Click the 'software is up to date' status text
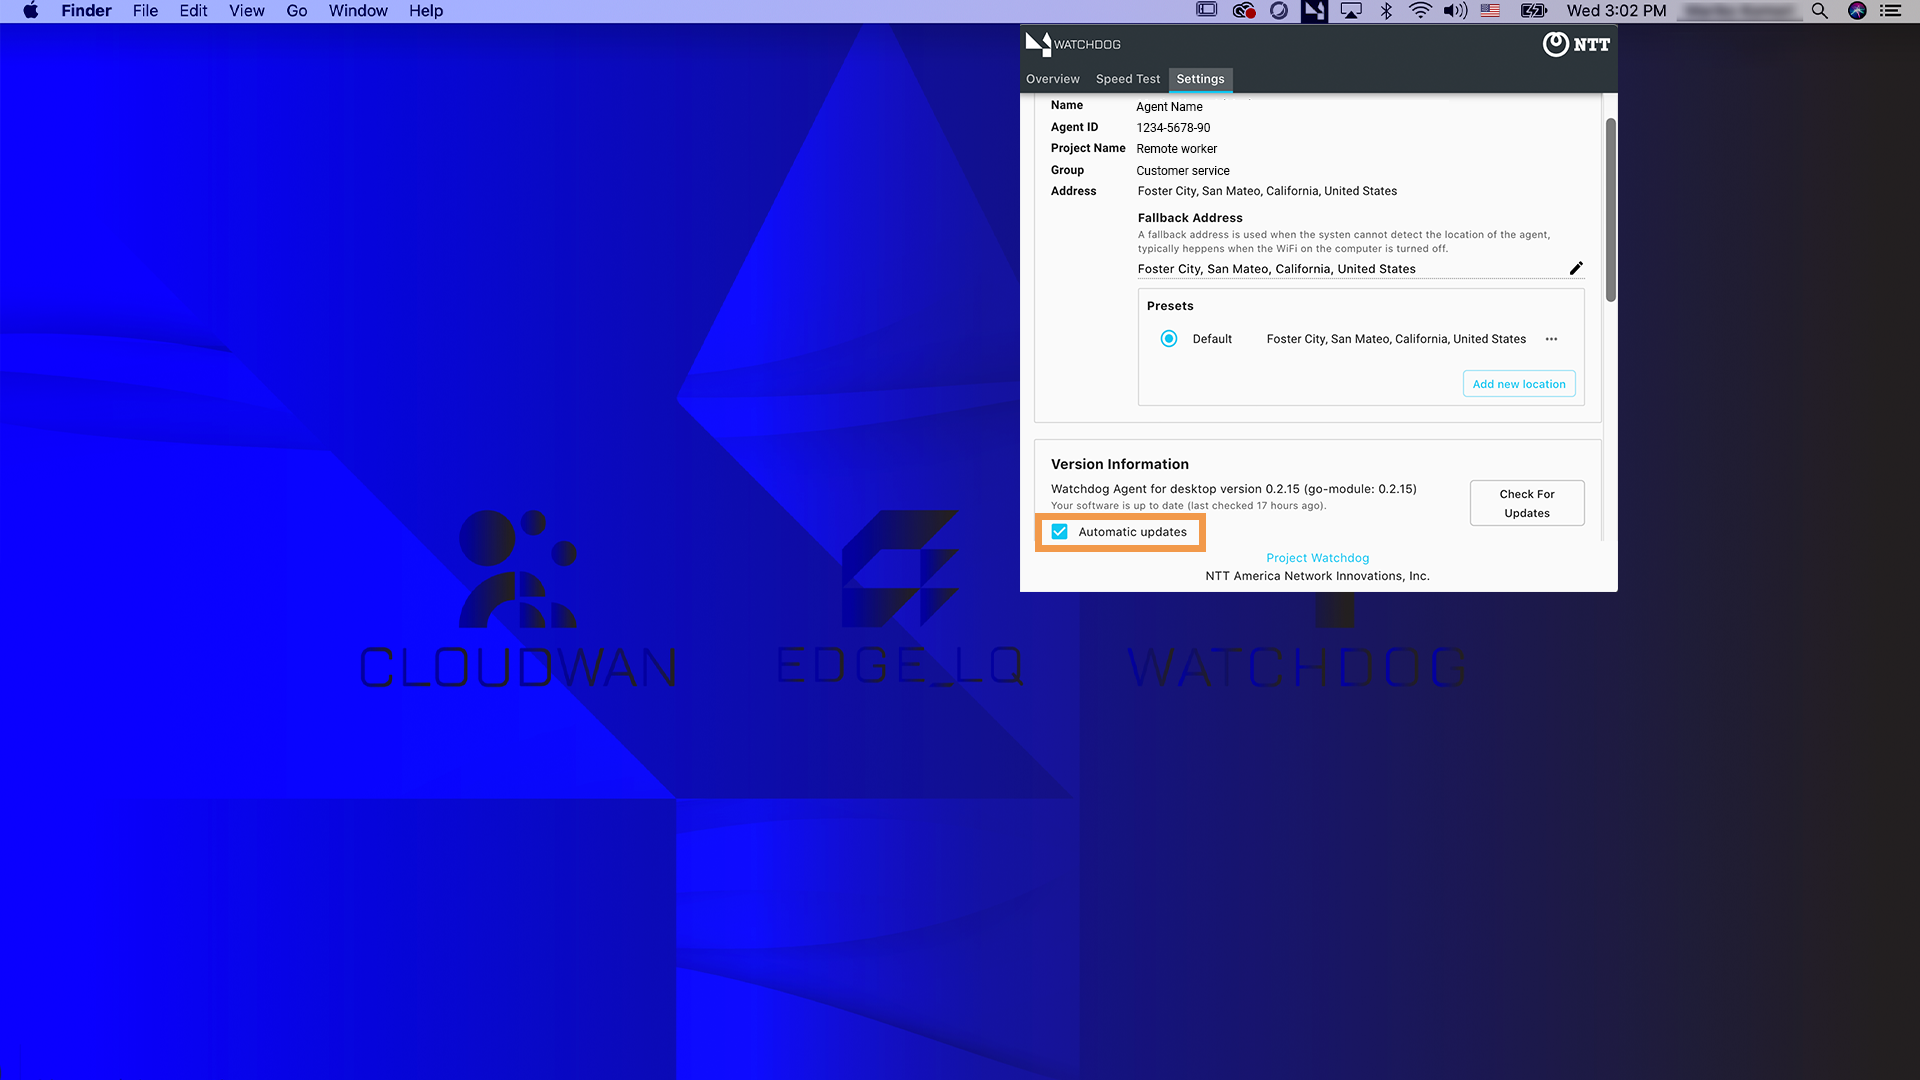 (1188, 506)
